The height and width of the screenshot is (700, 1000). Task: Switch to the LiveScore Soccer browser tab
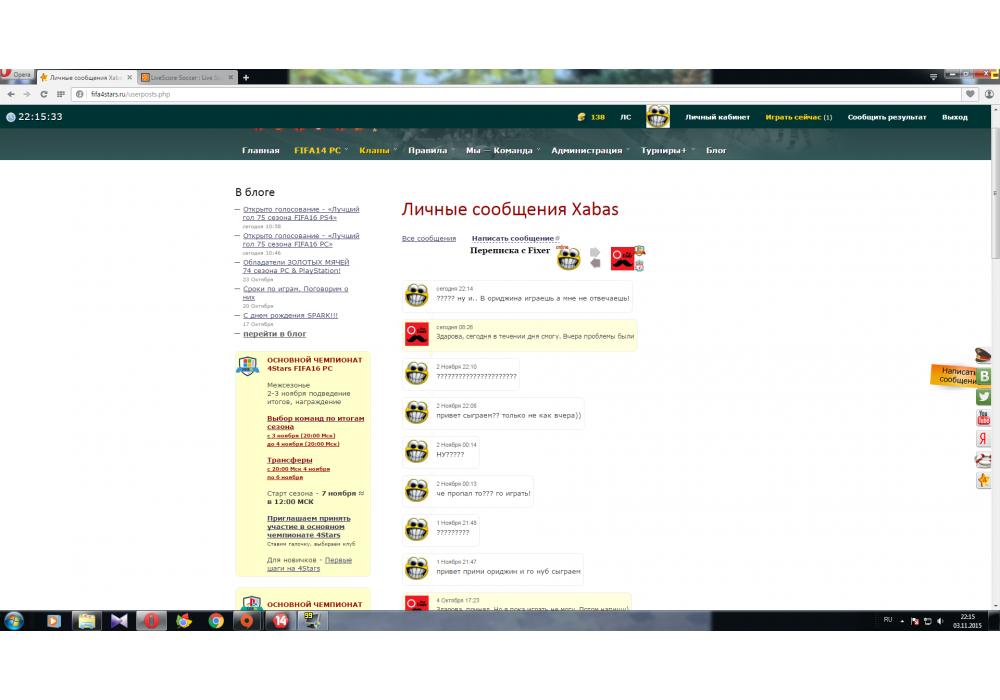184,77
